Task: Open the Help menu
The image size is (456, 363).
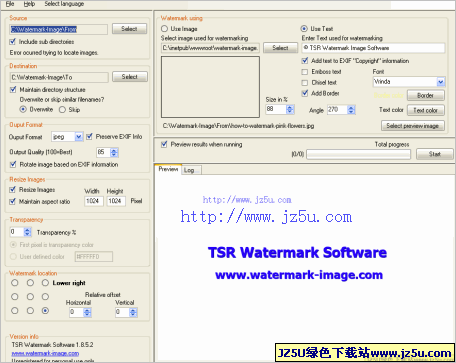Action: [x=29, y=4]
